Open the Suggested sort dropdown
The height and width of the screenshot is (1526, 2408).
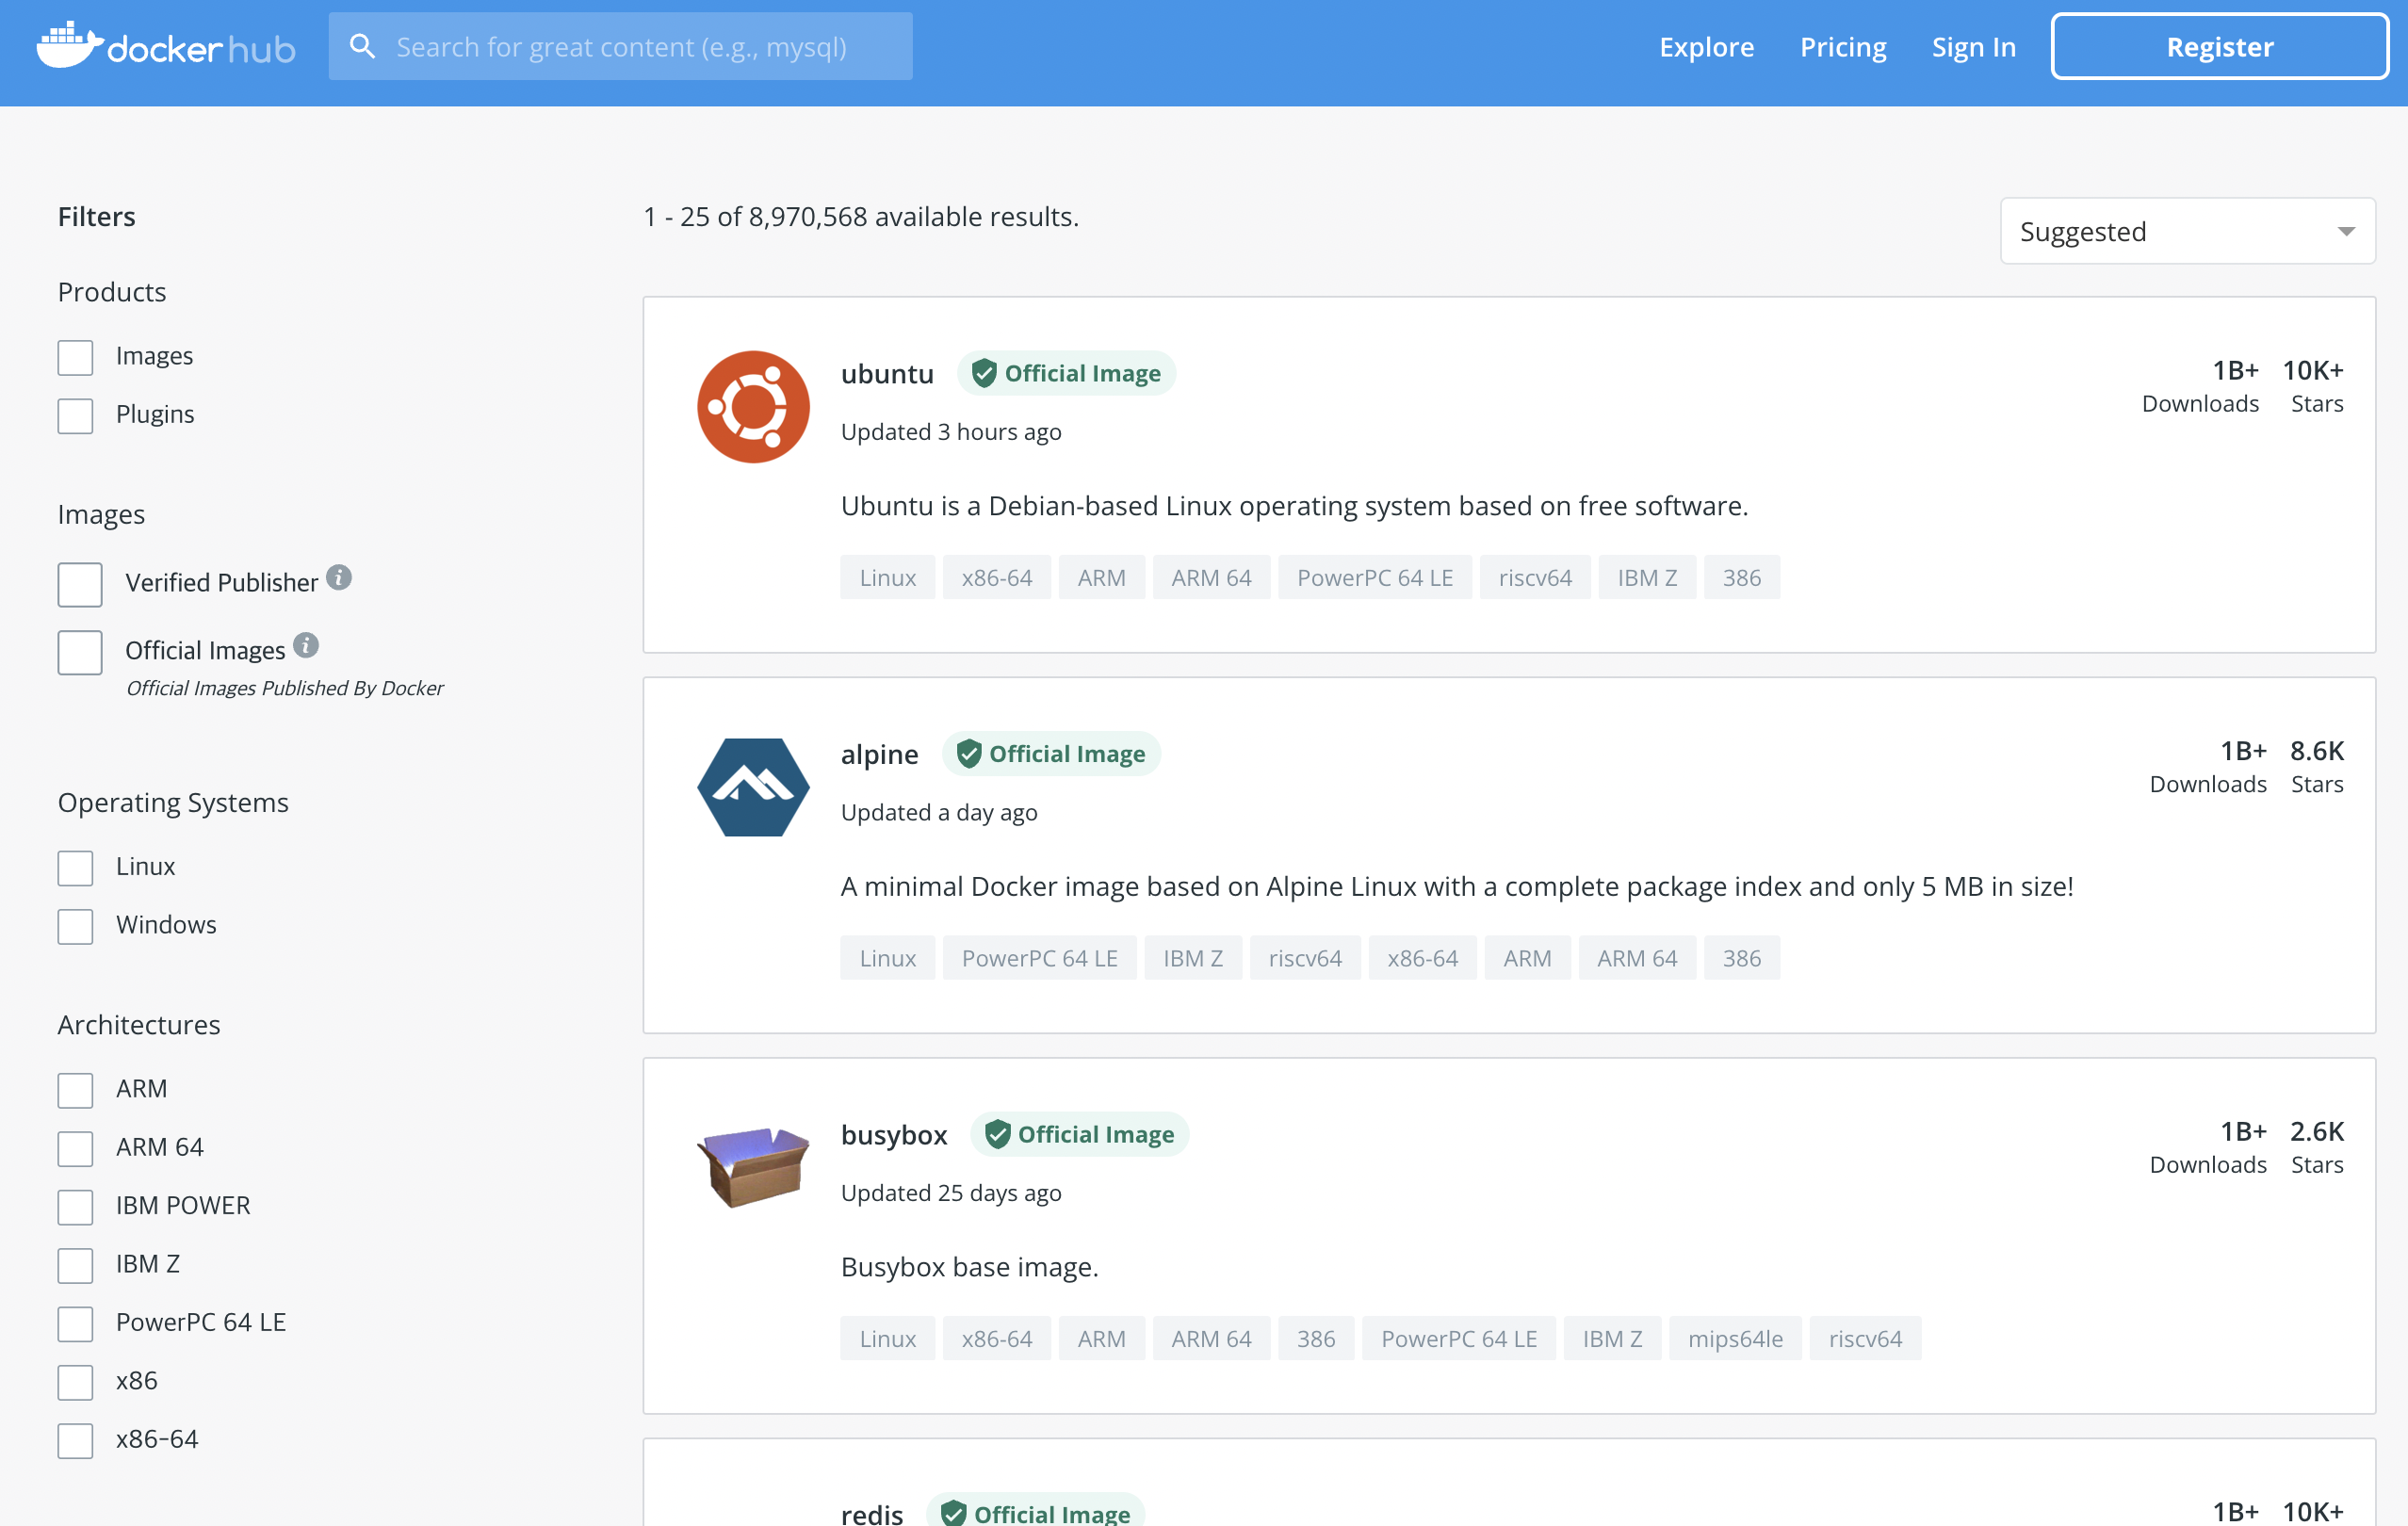click(2187, 231)
